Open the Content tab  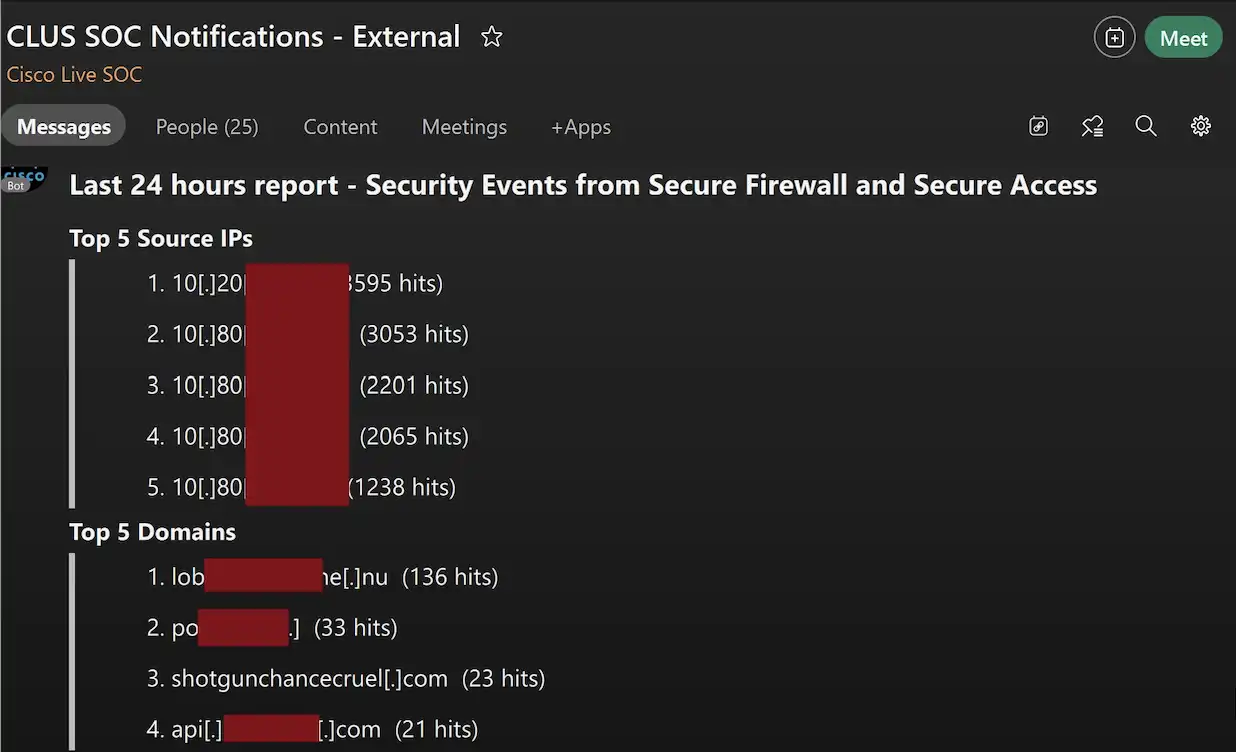coord(340,127)
